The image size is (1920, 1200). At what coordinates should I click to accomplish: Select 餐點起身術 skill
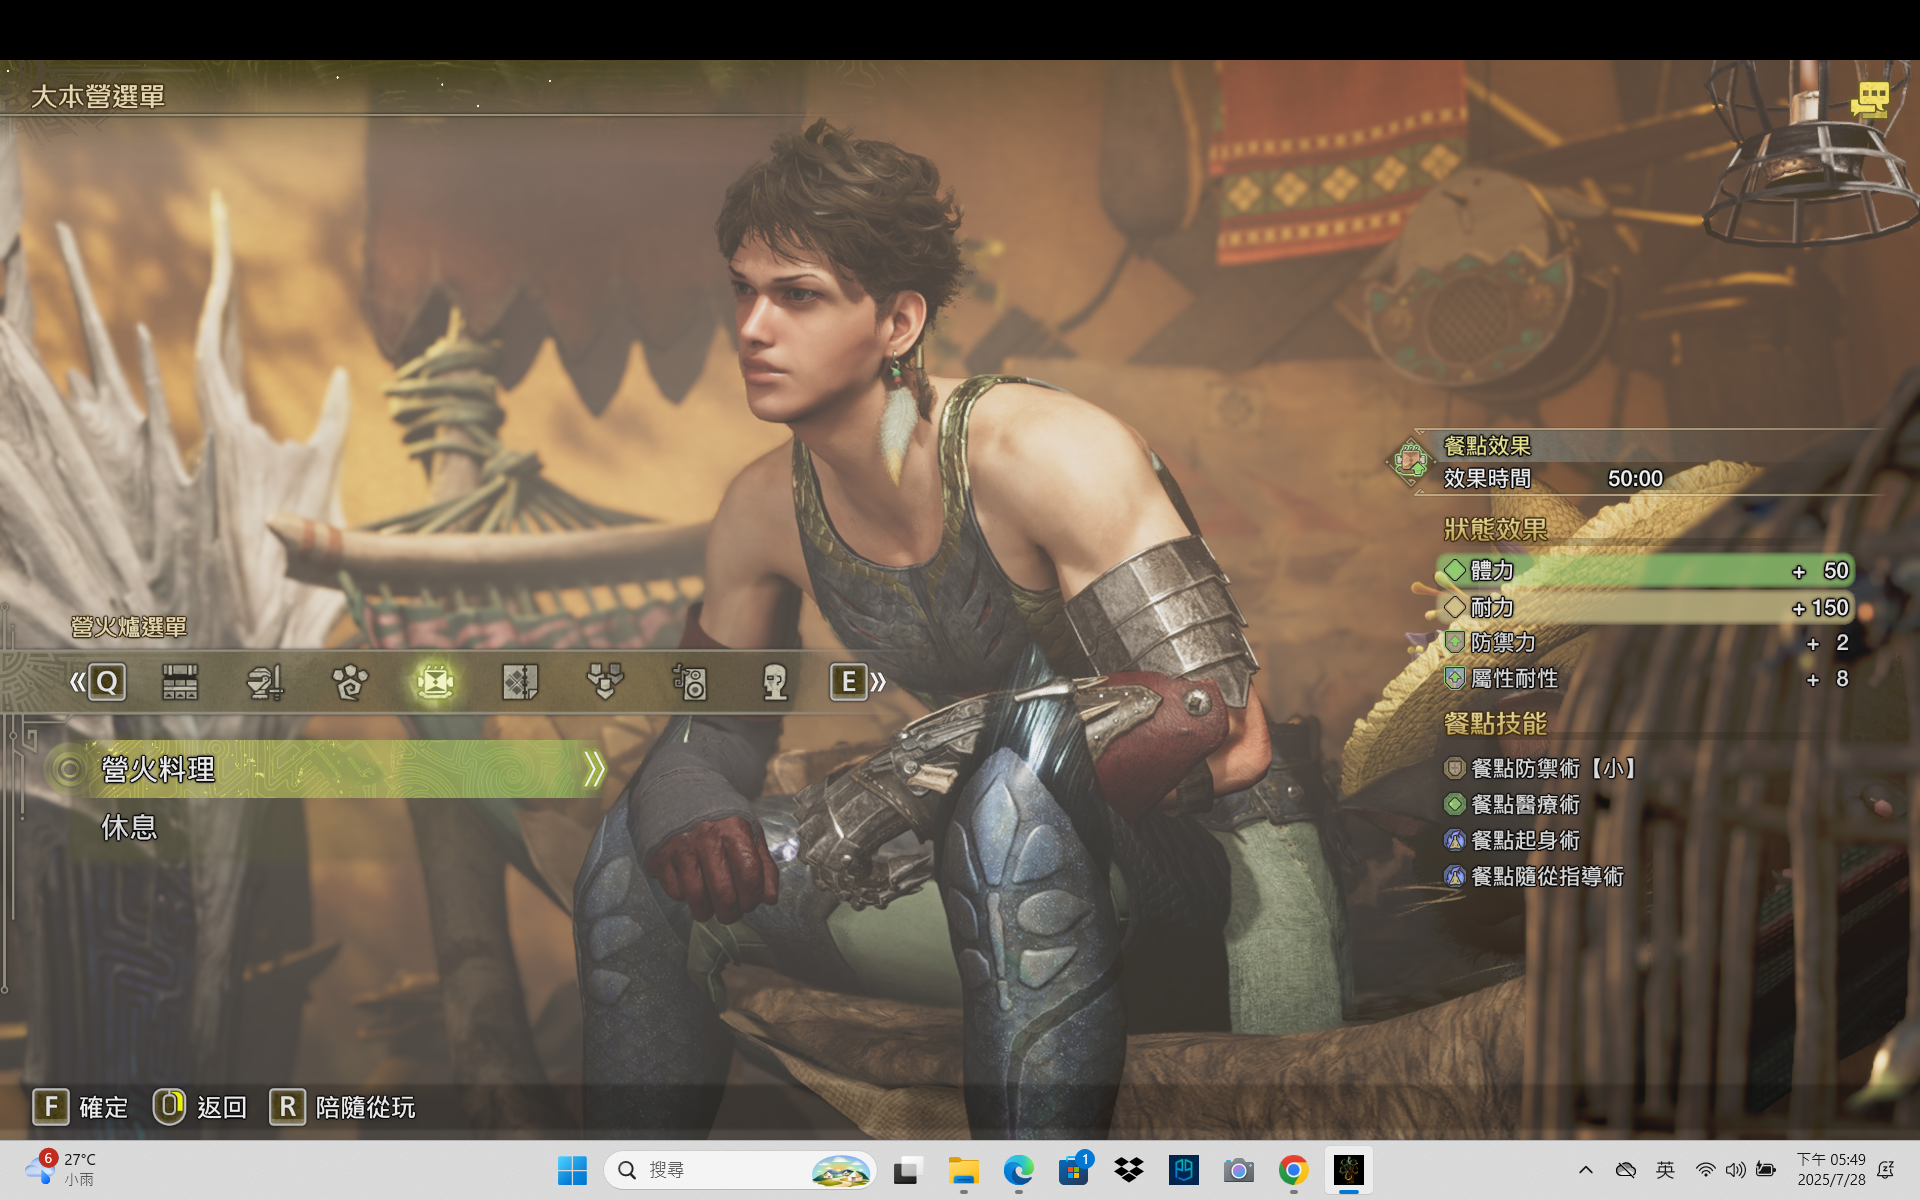click(x=1512, y=840)
